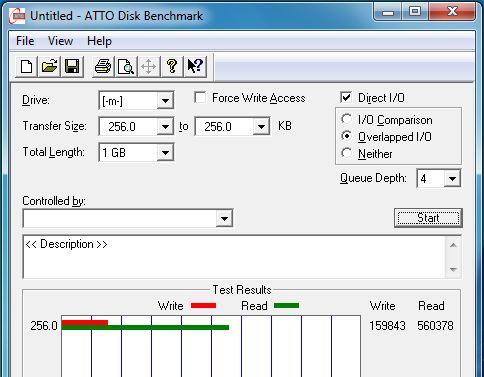Screen dimensions: 484x377
Task: Click the Test Results group heading
Action: (x=242, y=290)
